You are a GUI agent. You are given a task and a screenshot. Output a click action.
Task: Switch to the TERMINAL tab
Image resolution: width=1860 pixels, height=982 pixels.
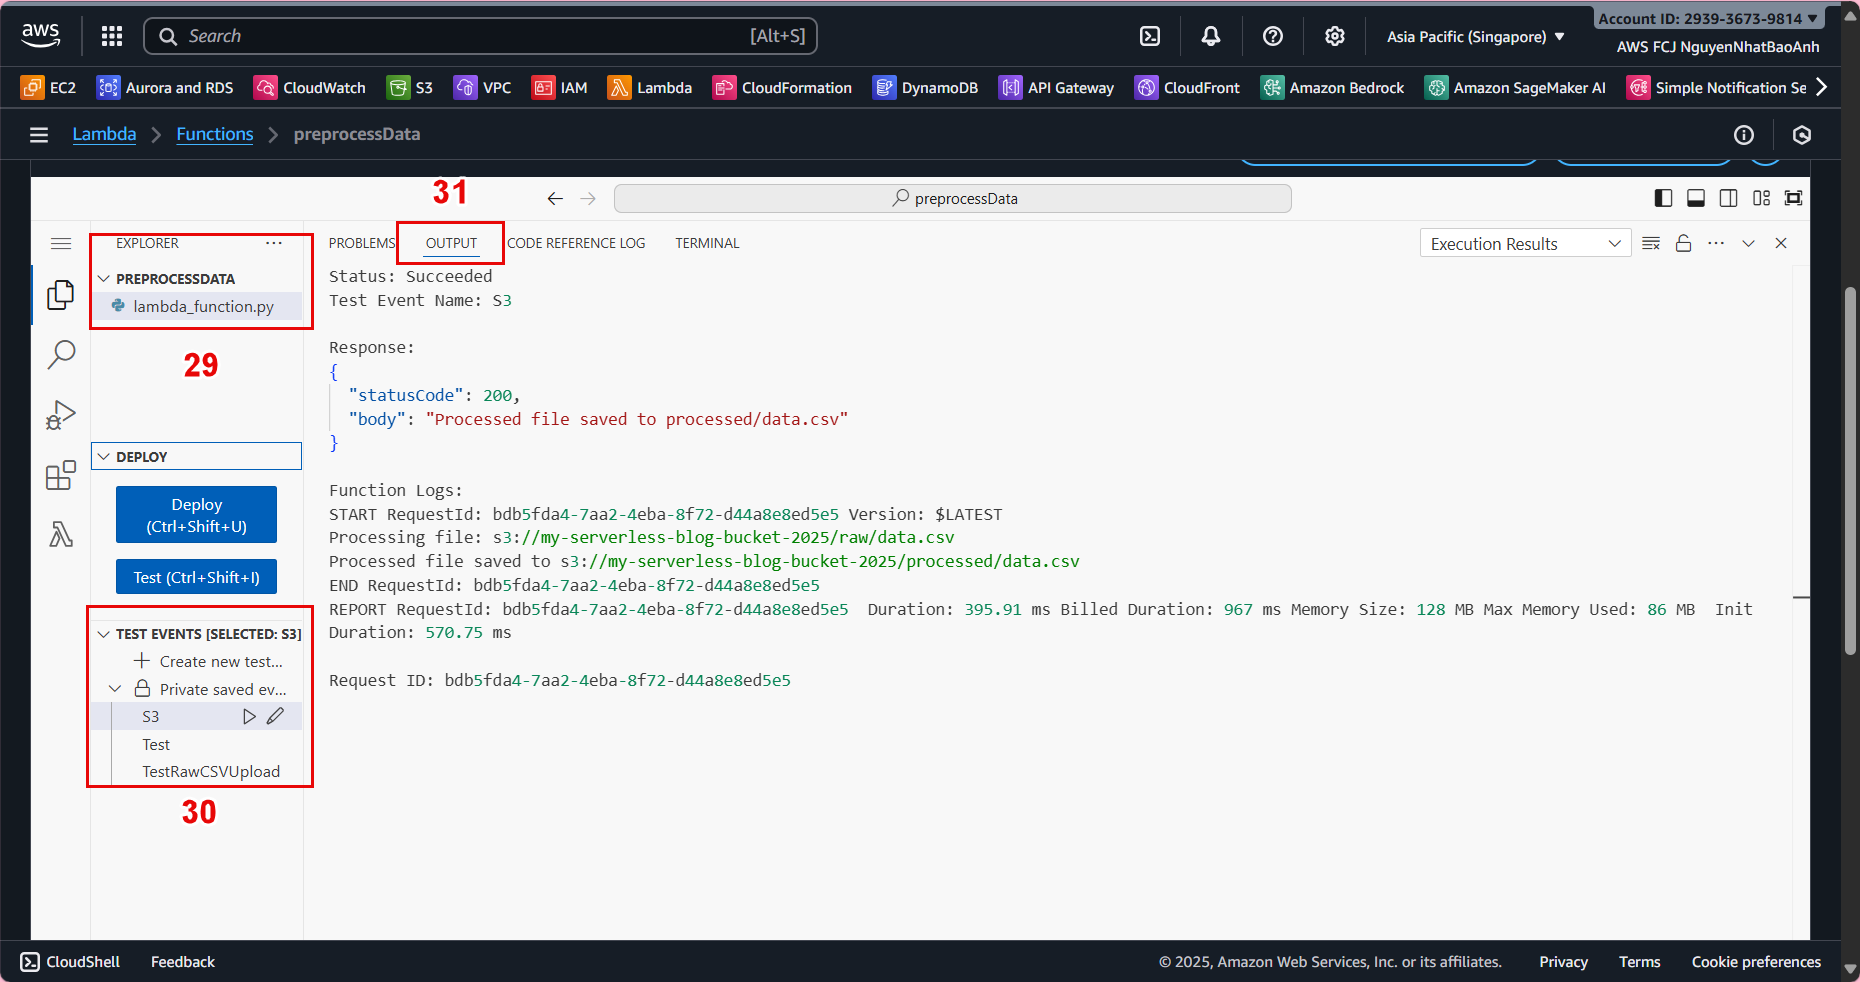tap(707, 243)
